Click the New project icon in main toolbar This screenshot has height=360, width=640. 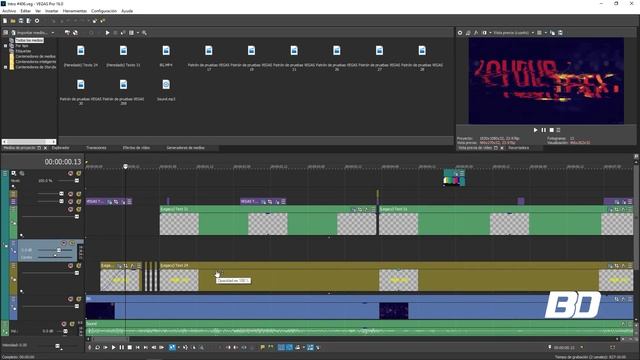tap(5, 20)
